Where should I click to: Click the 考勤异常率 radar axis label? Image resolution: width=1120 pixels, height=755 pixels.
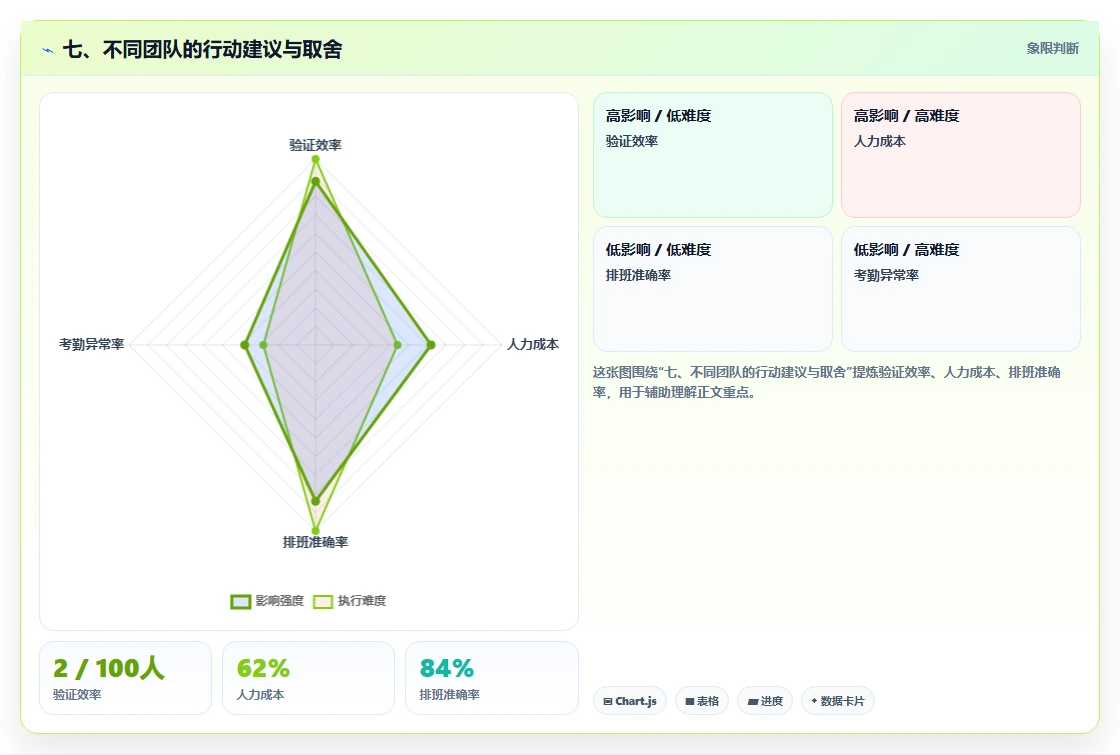(x=91, y=344)
